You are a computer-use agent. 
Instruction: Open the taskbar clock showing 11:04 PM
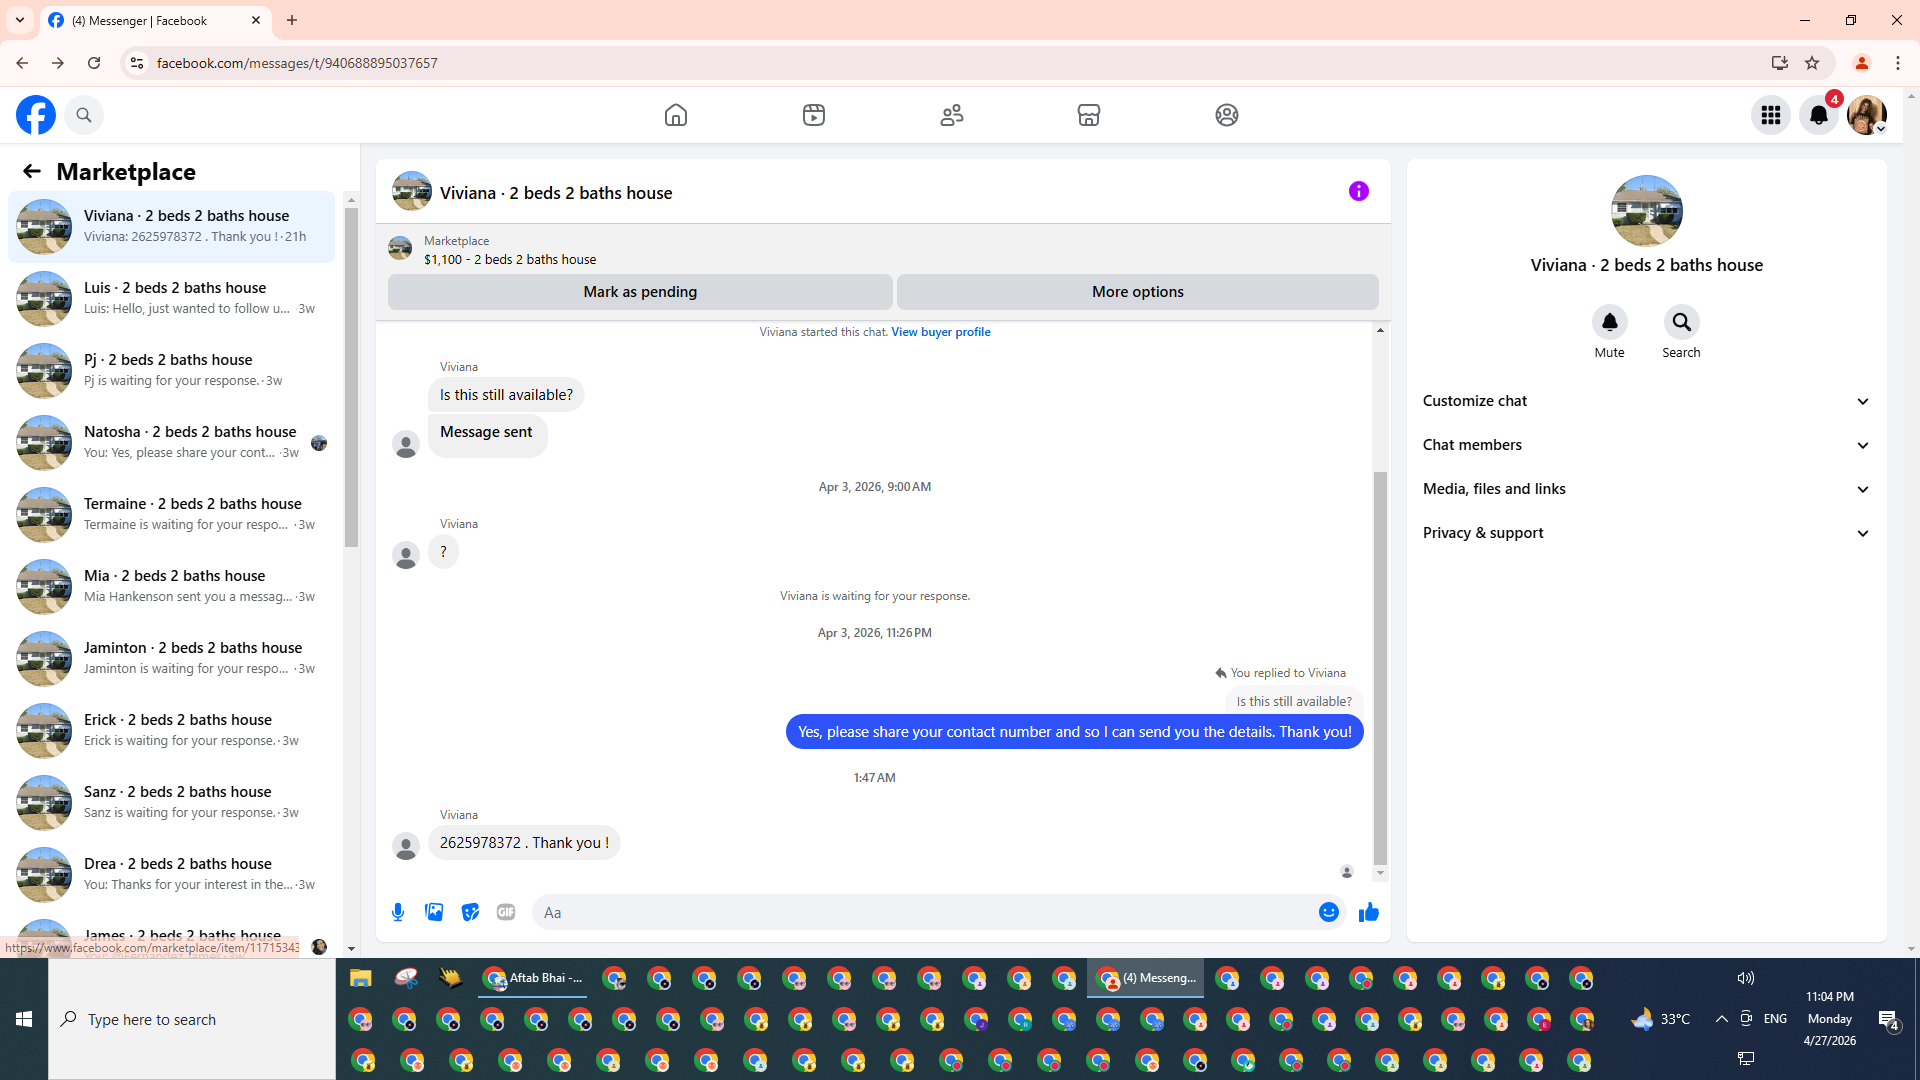point(1829,1018)
